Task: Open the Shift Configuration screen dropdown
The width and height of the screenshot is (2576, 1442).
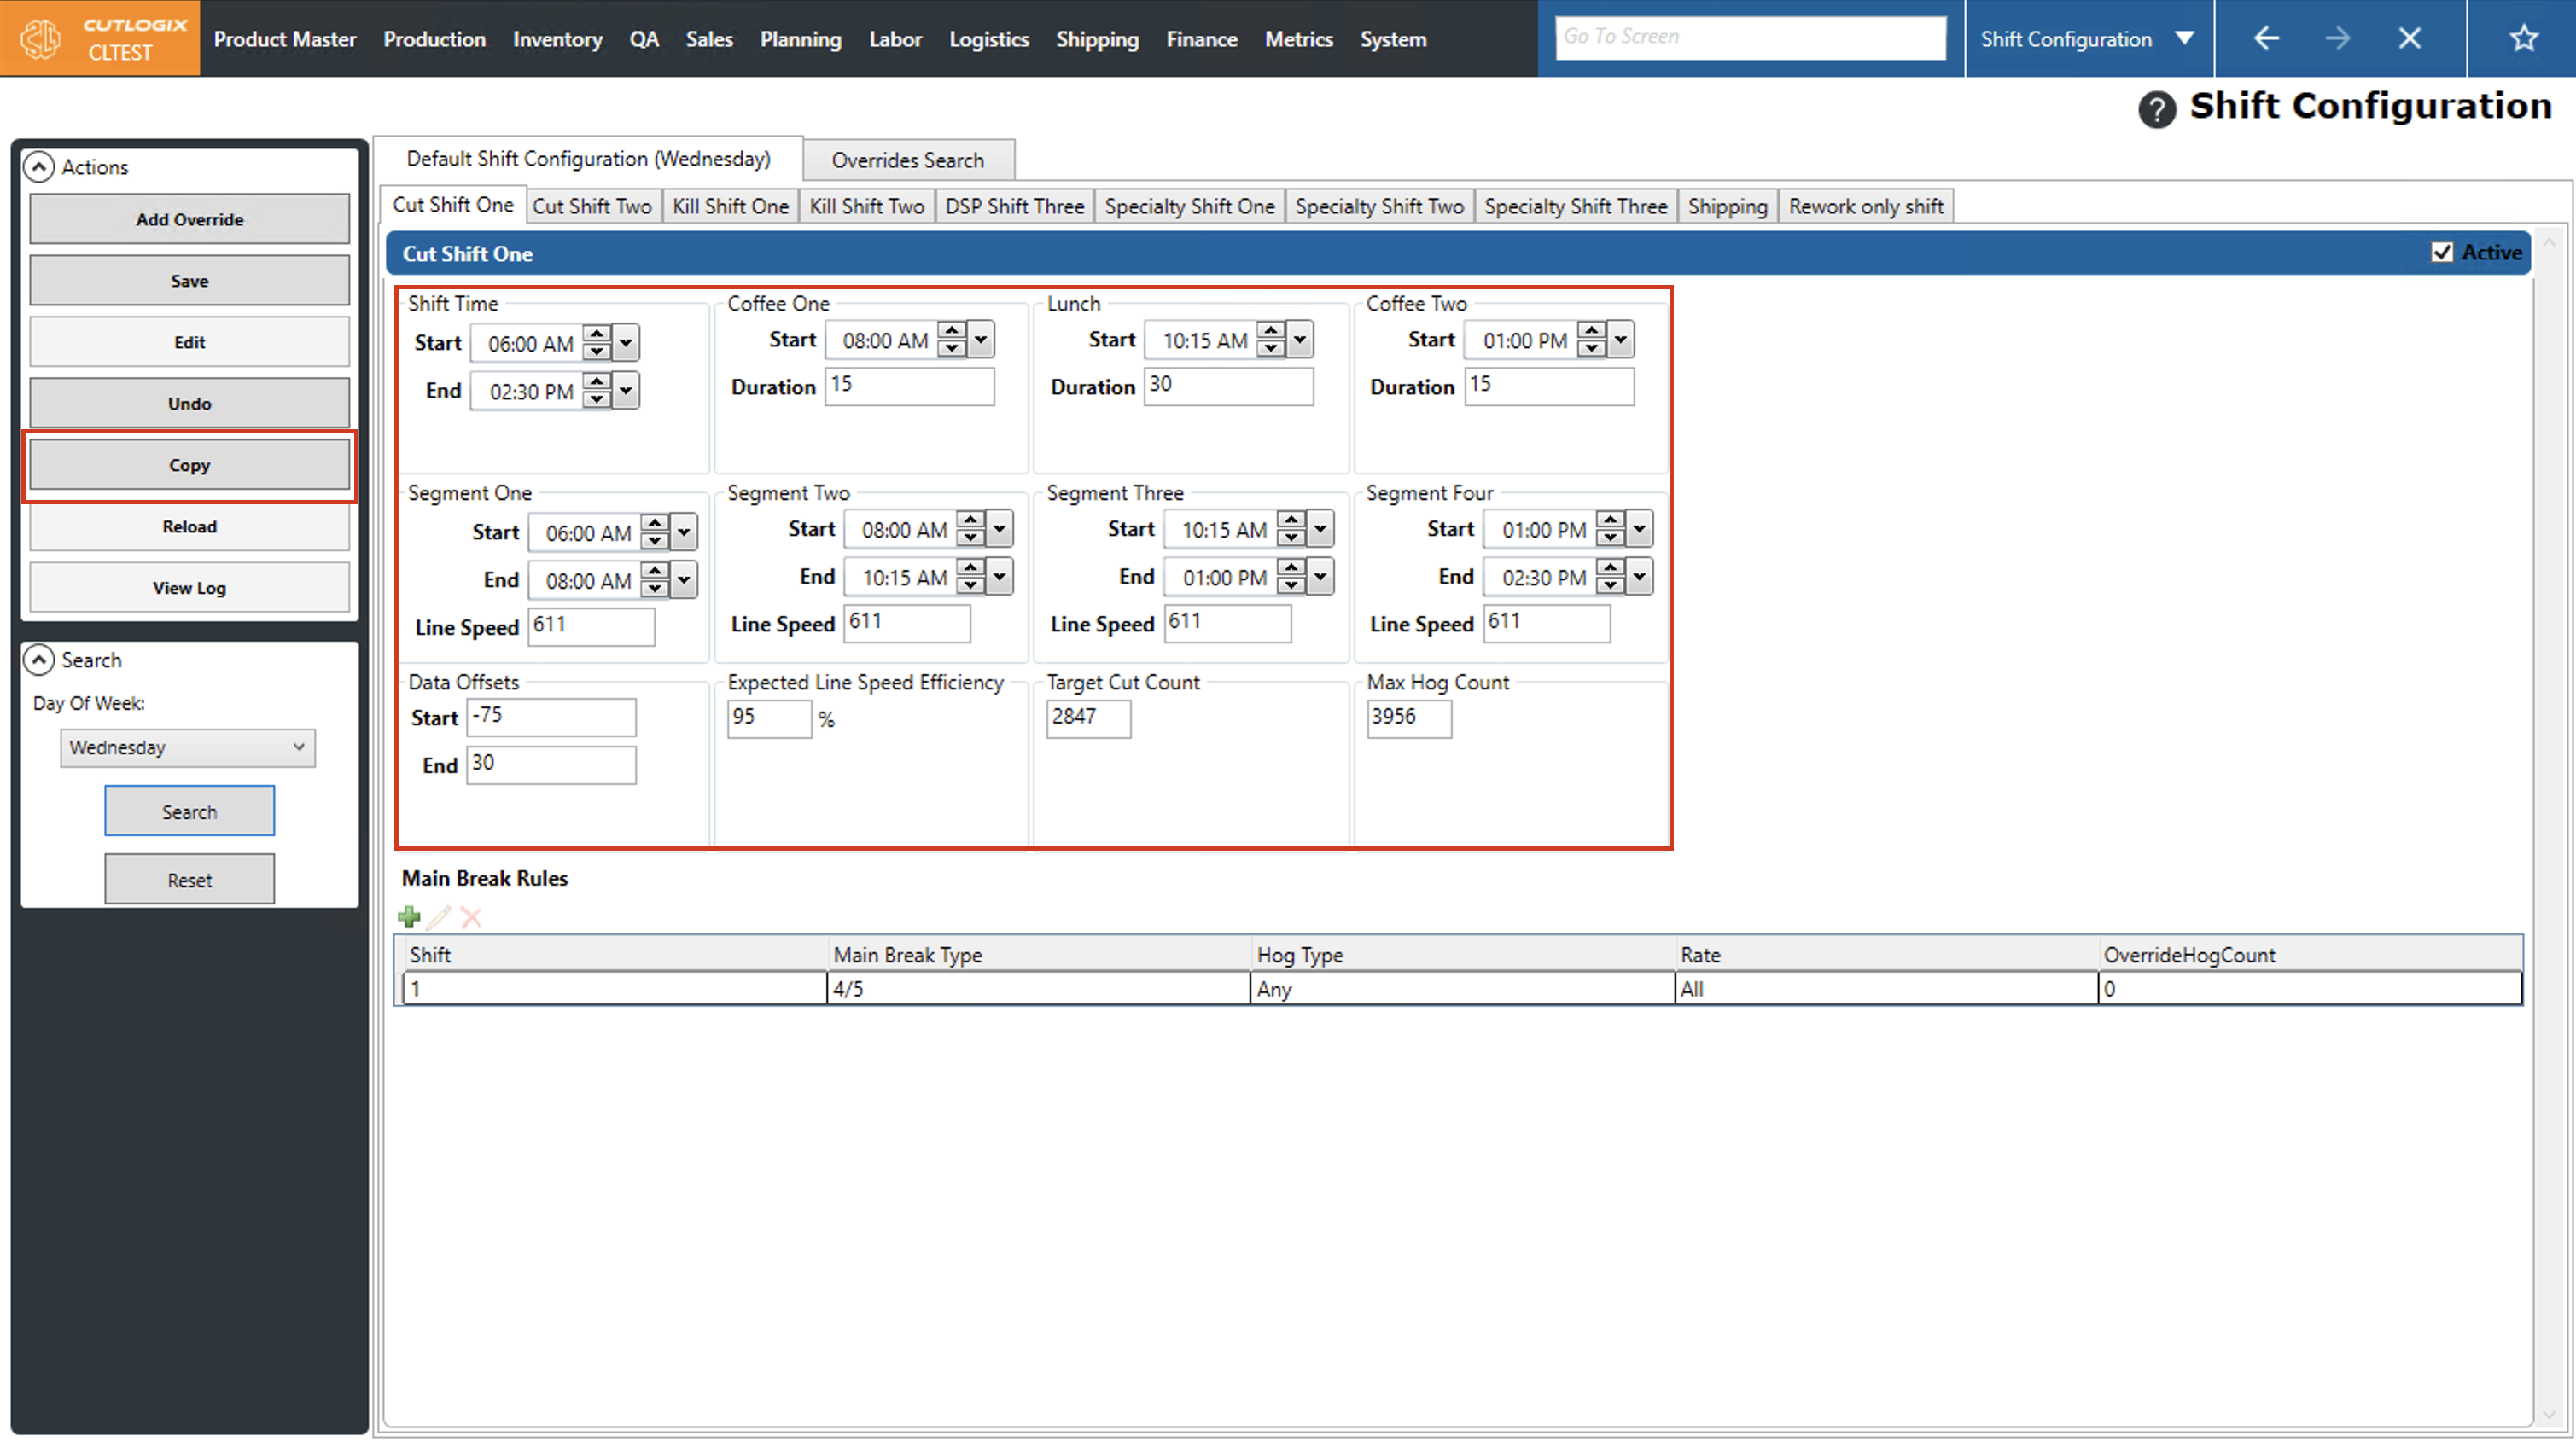Action: (x=2184, y=39)
